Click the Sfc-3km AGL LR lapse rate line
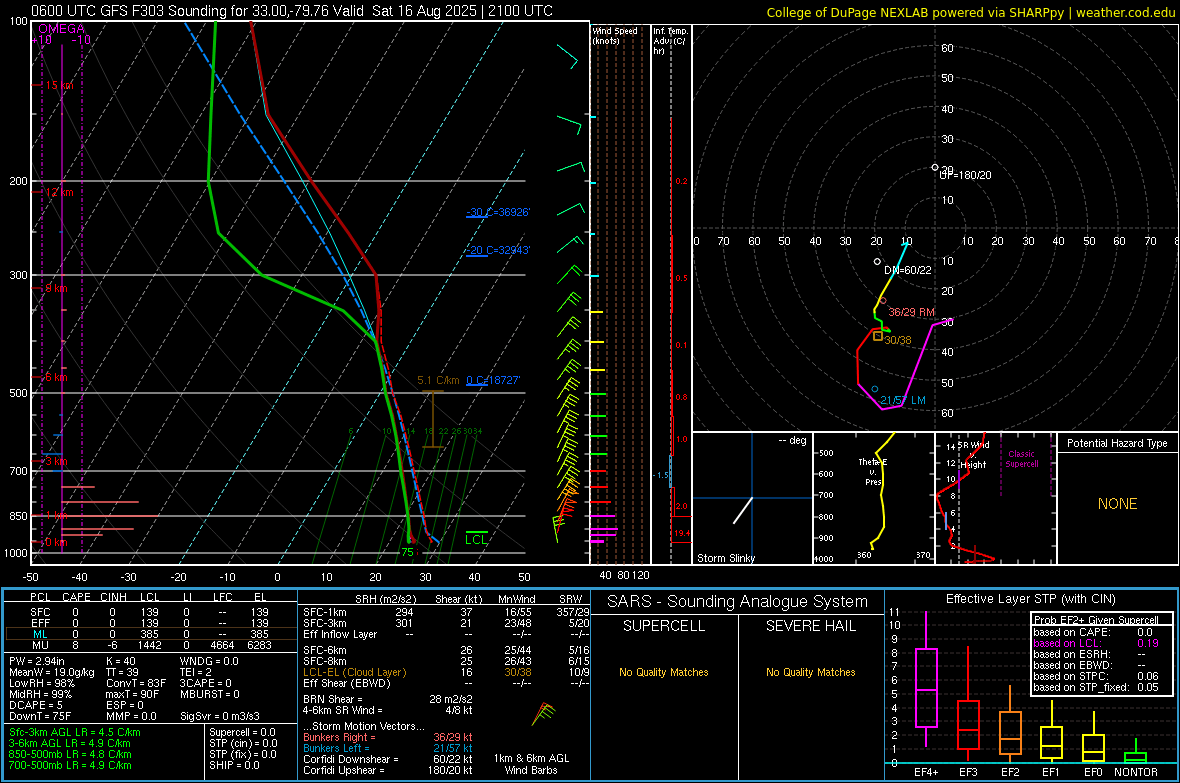1180x783 pixels. [75, 732]
